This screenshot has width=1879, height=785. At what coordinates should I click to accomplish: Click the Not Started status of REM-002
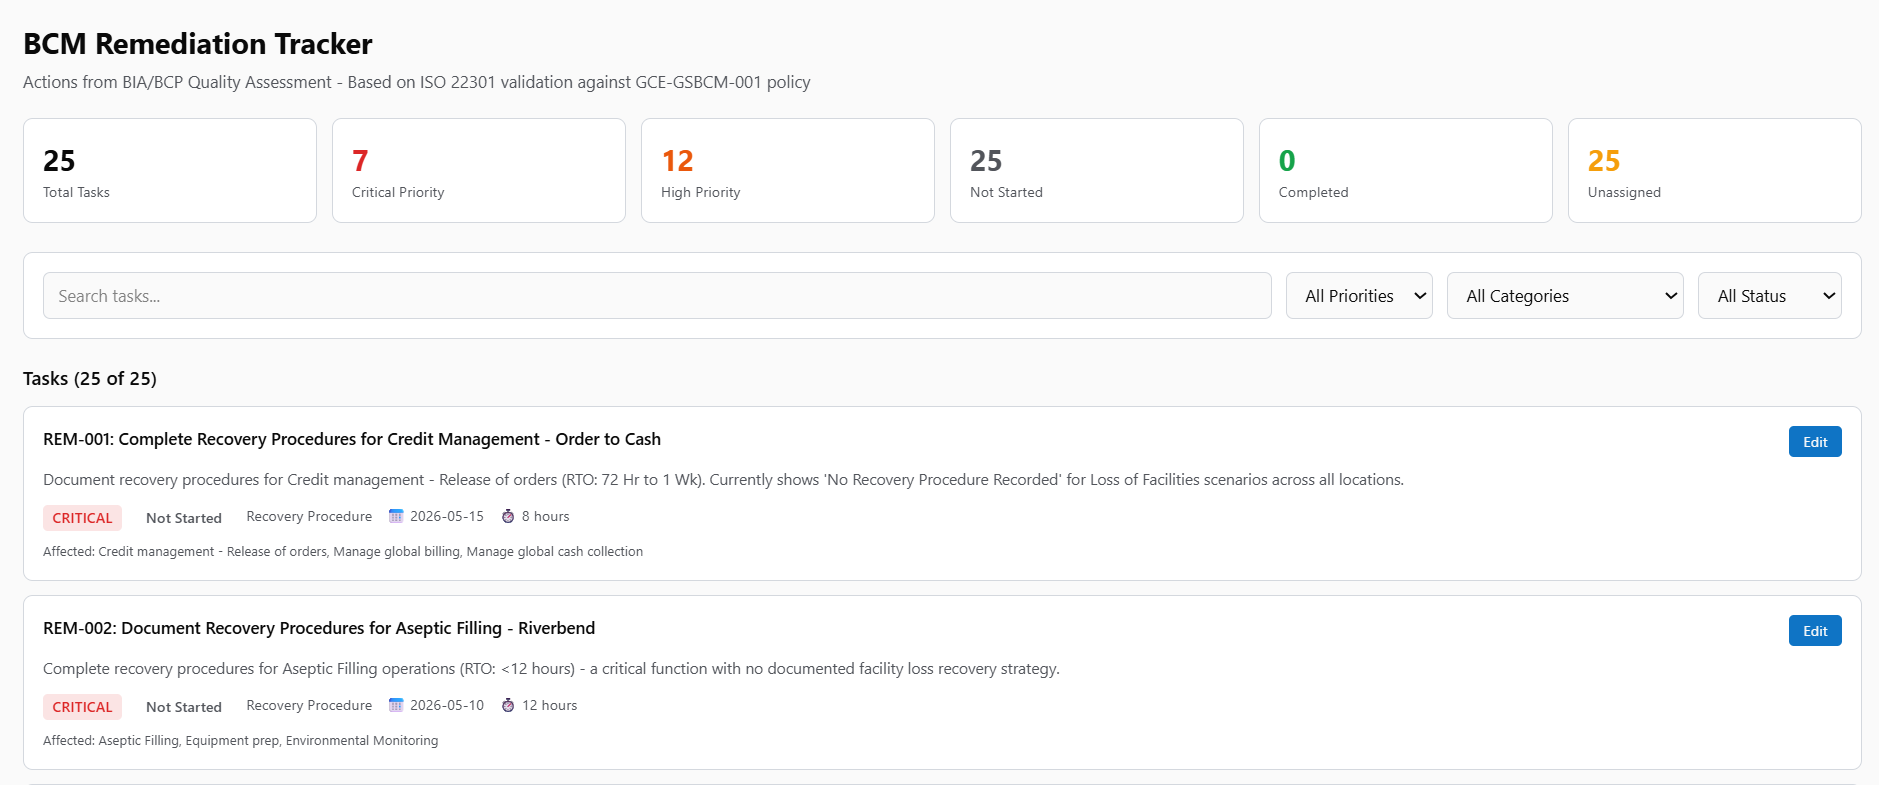184,707
